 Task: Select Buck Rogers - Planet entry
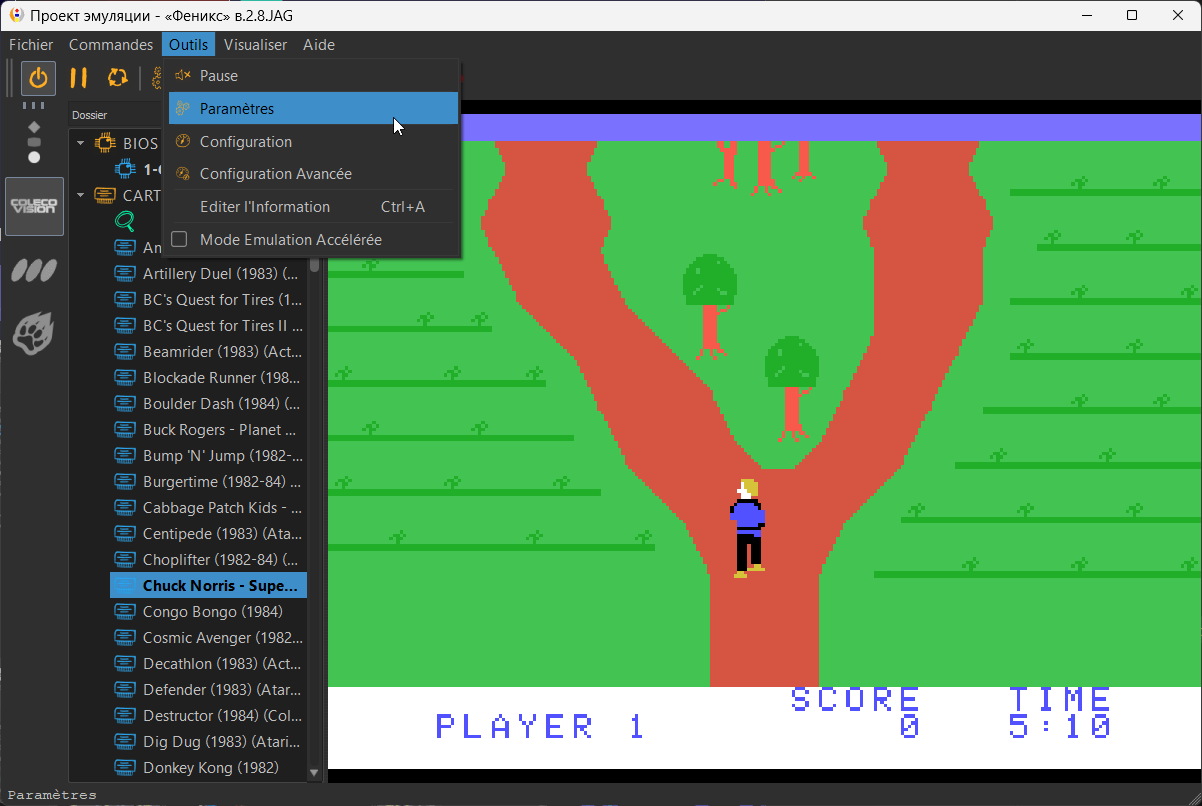point(219,429)
